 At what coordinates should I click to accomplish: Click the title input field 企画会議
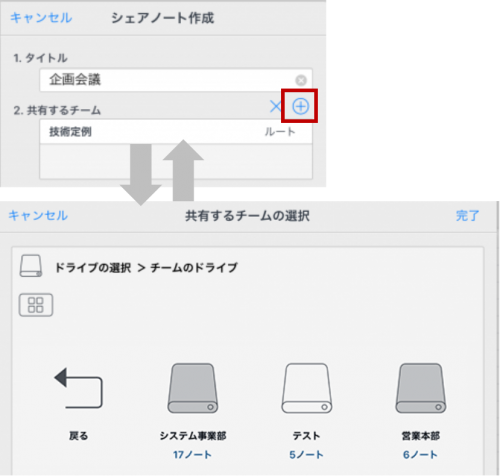(x=176, y=80)
